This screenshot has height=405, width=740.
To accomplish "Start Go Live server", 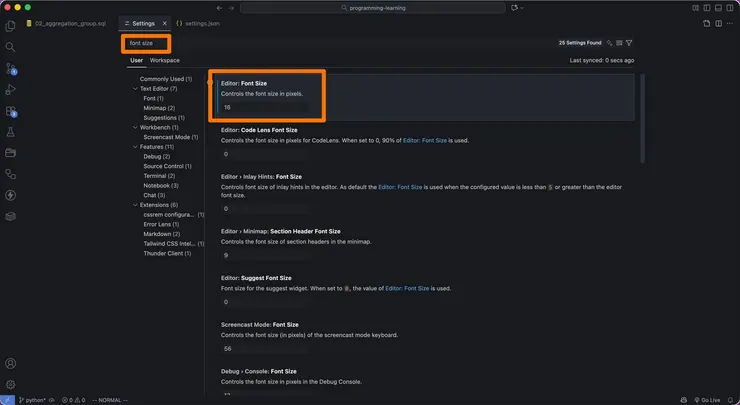I will tap(707, 400).
